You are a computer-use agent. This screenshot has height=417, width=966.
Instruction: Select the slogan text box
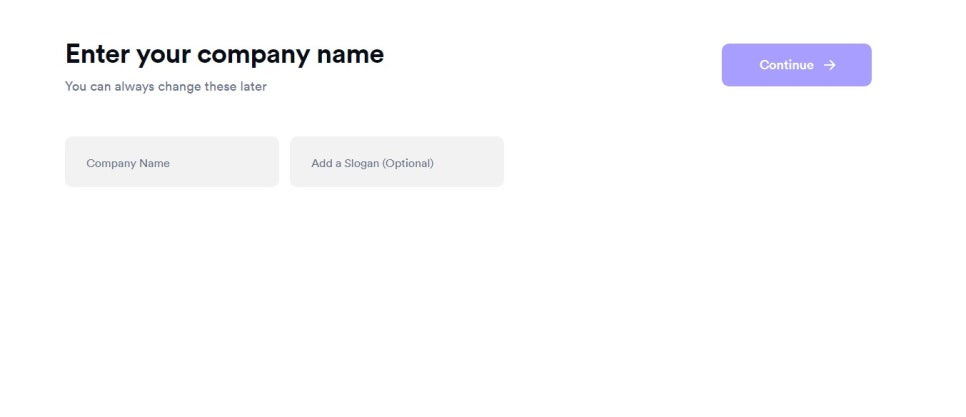397,161
